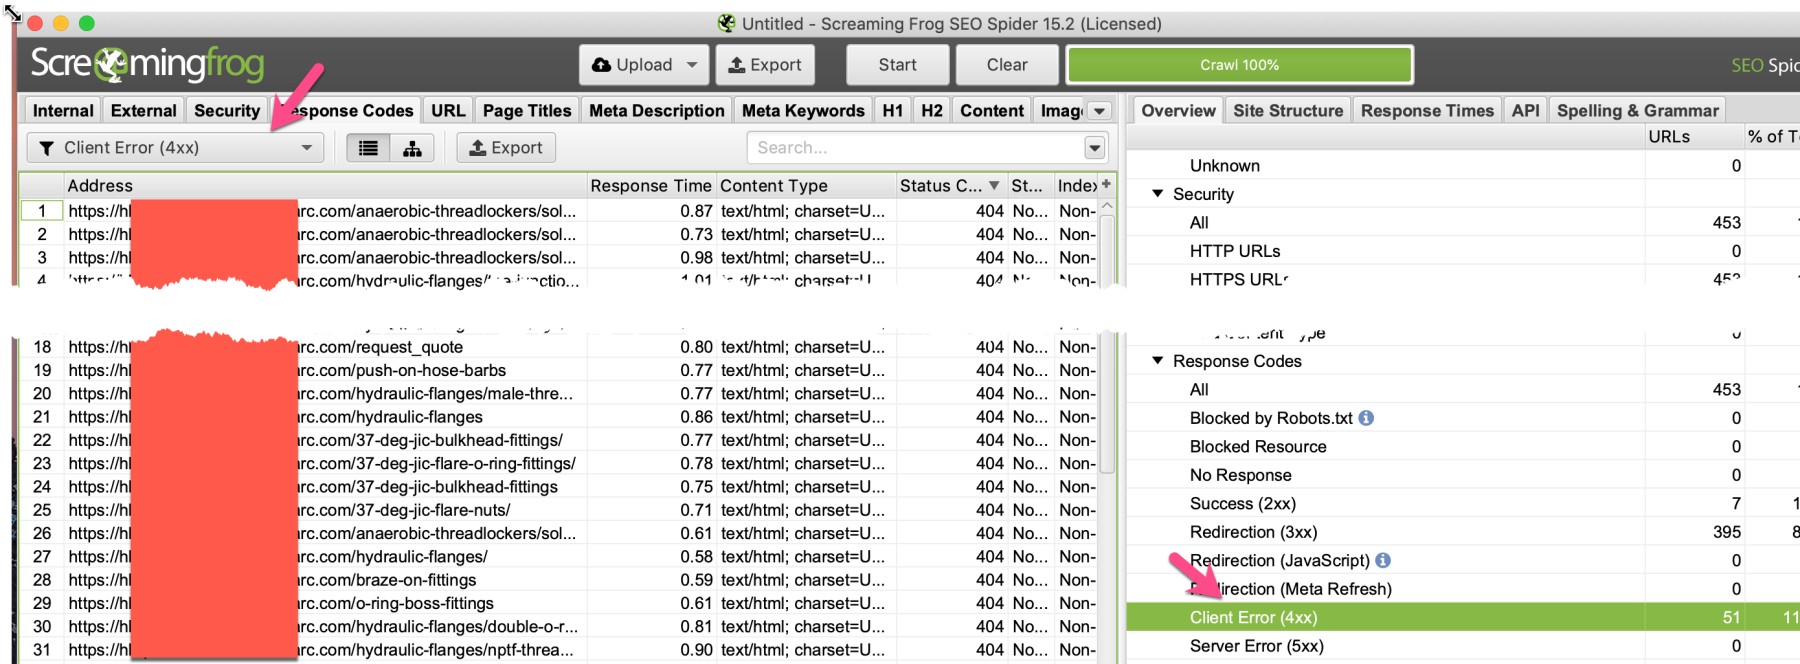The width and height of the screenshot is (1800, 664).
Task: Switch to the Page Titles tab
Action: point(527,111)
